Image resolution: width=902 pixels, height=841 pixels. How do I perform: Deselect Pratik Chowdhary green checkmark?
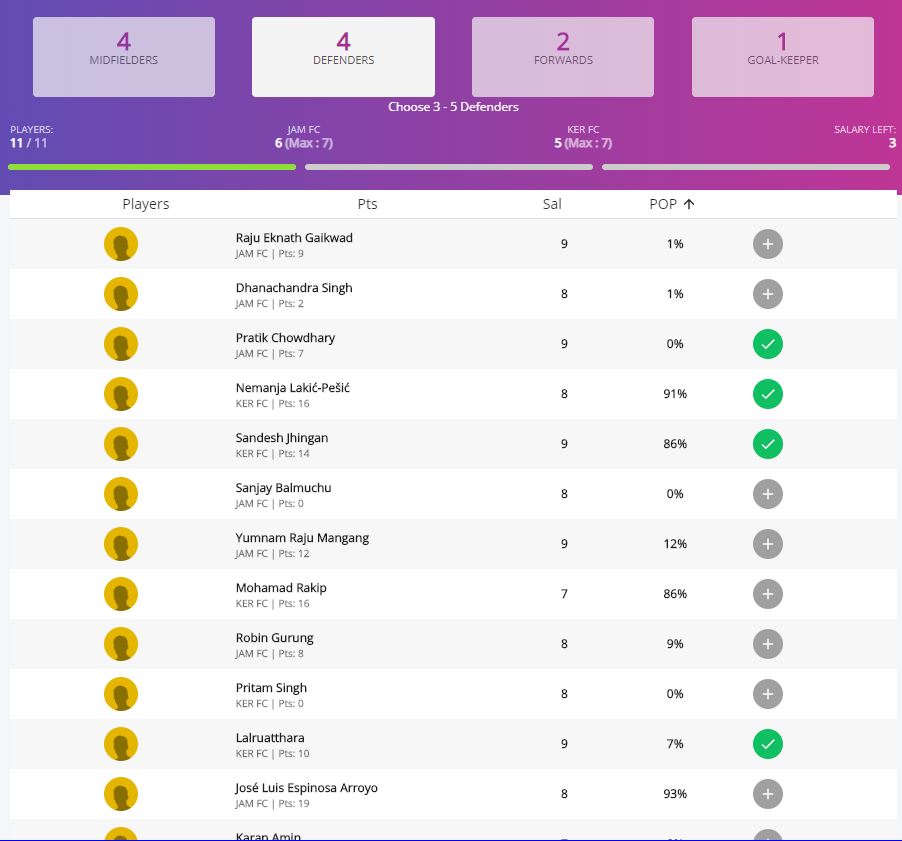point(767,344)
